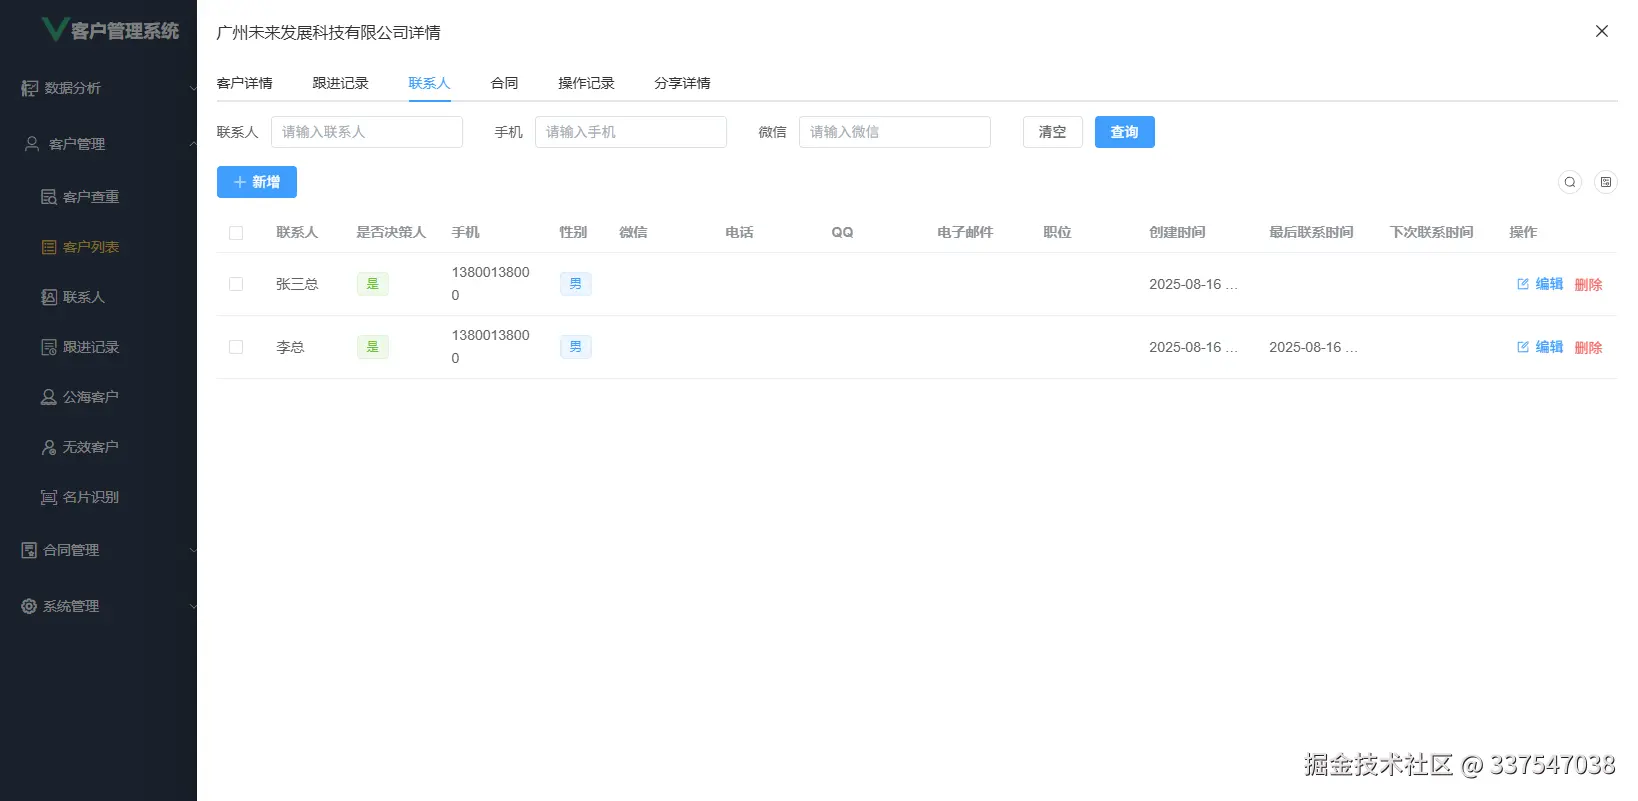Click the 职位 column header
Screen dimensions: 1638x801
click(1058, 232)
